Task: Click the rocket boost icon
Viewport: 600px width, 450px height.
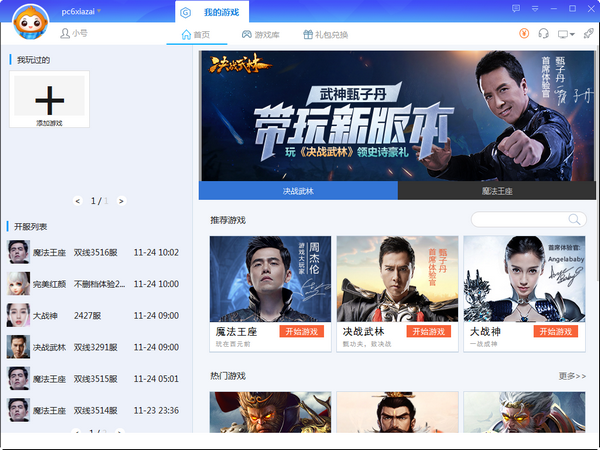Action: (588, 34)
